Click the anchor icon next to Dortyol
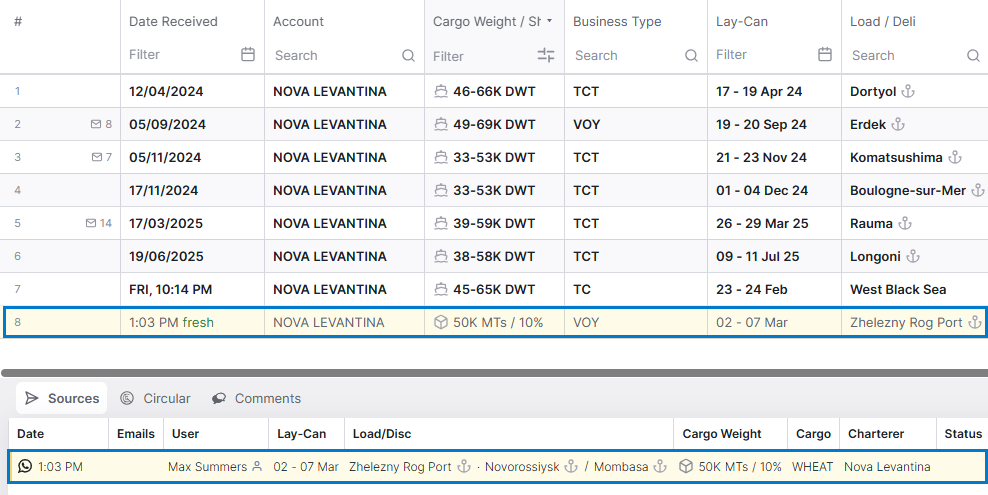Viewport: 988px width, 495px height. point(908,91)
